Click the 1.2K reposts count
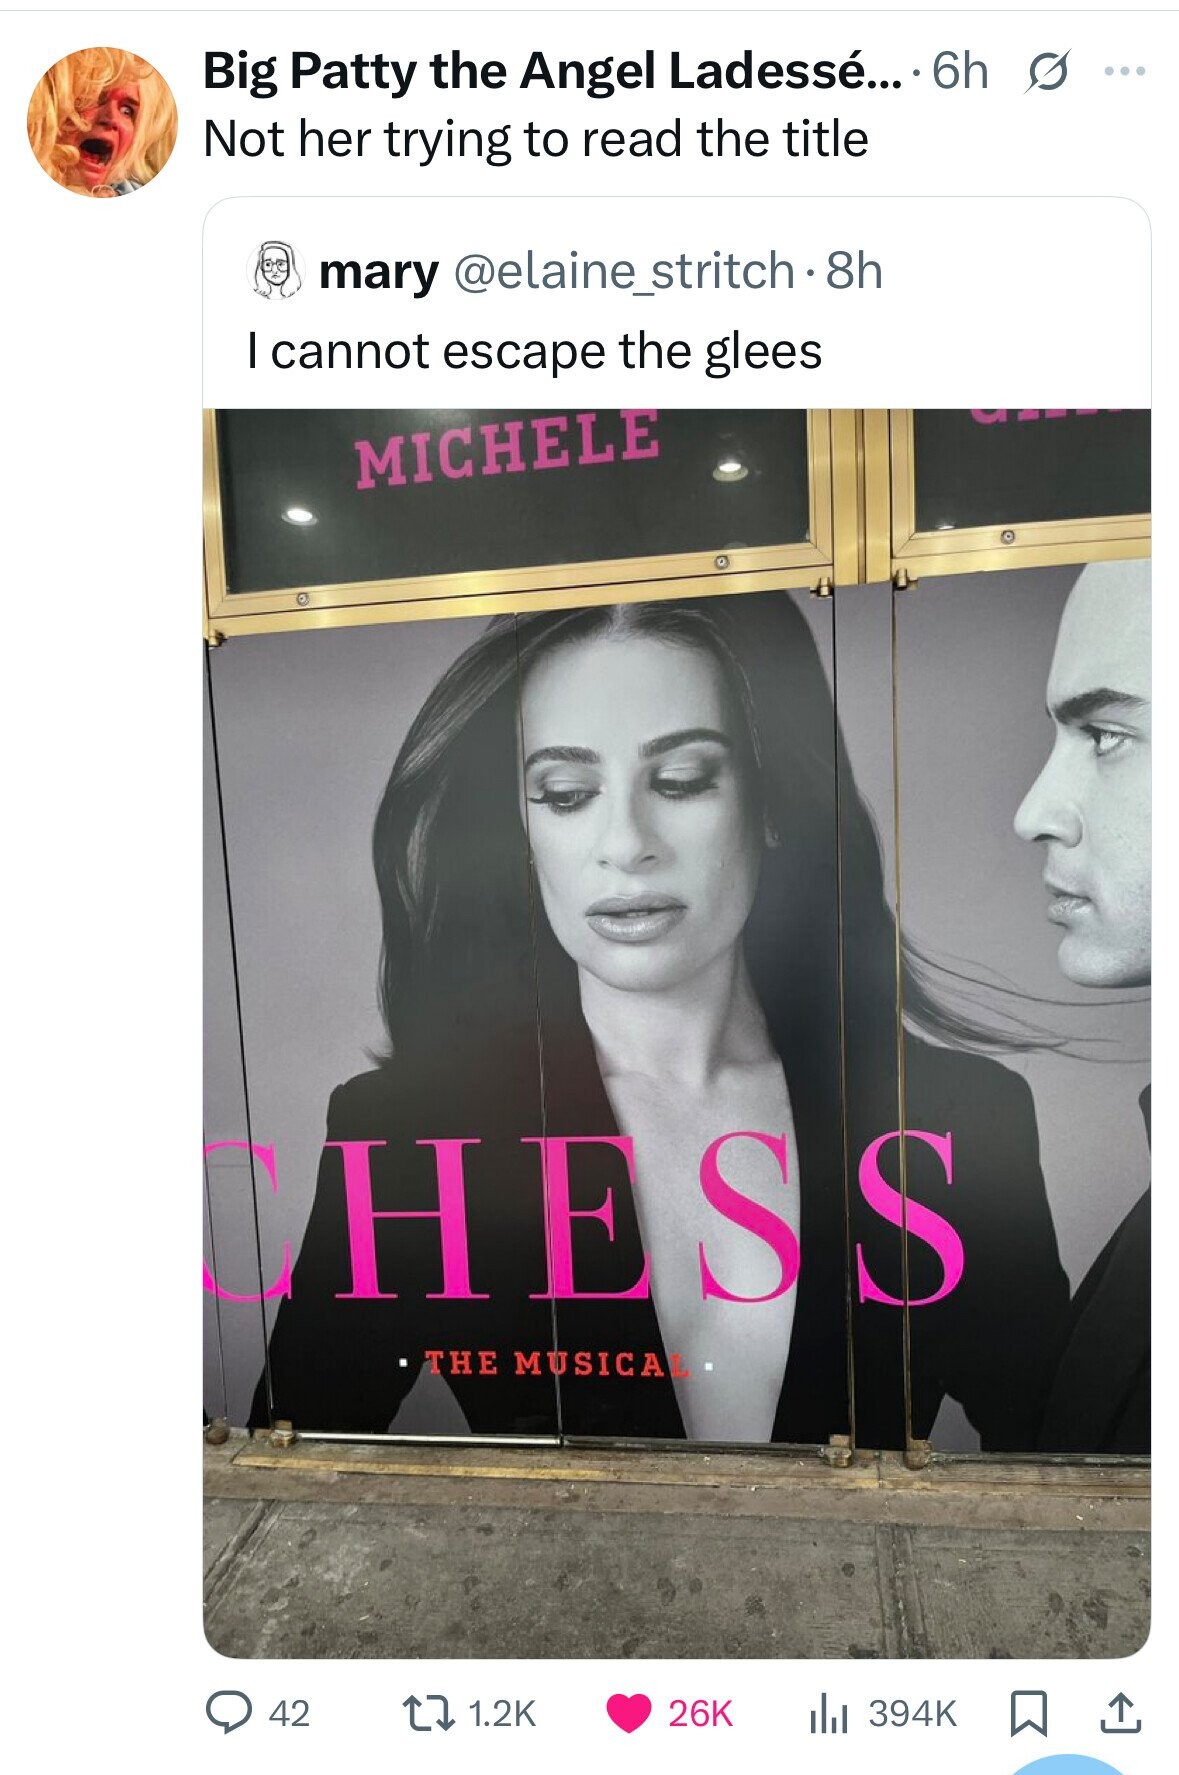The image size is (1179, 1775). (x=502, y=1714)
